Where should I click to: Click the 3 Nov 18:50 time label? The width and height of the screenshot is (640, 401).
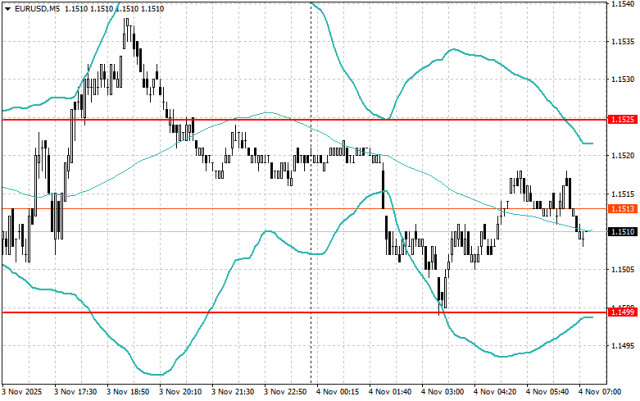[x=128, y=392]
